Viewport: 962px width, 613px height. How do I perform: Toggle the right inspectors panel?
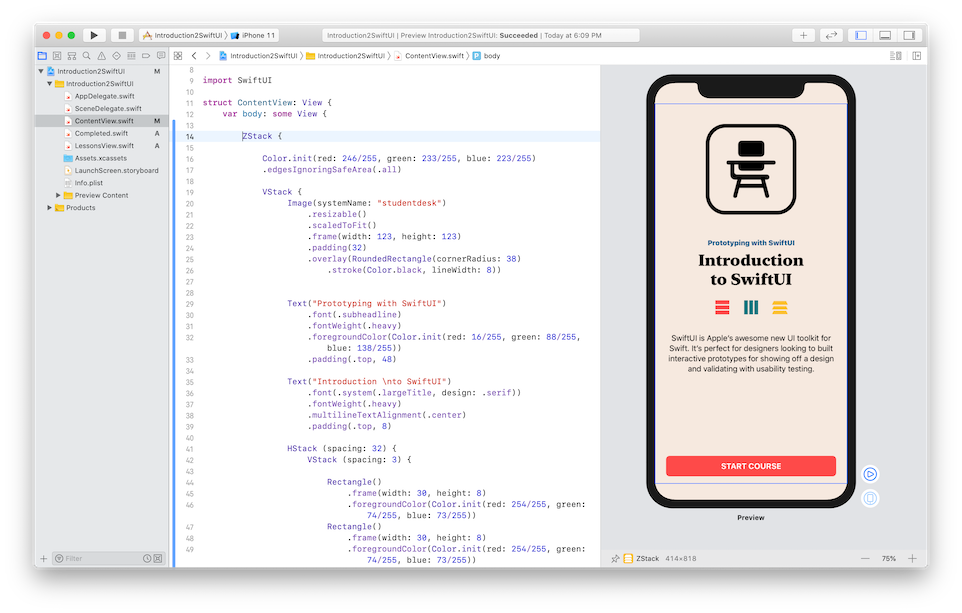(909, 36)
